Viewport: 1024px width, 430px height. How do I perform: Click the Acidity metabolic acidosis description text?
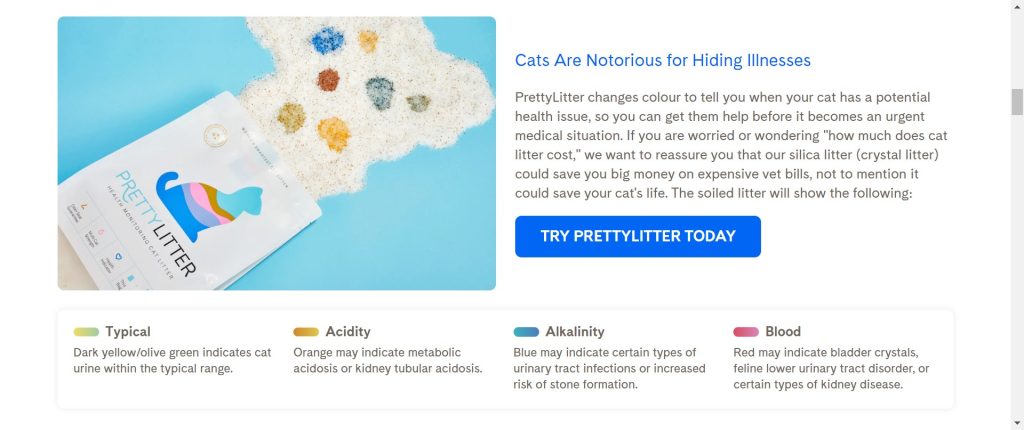[388, 360]
